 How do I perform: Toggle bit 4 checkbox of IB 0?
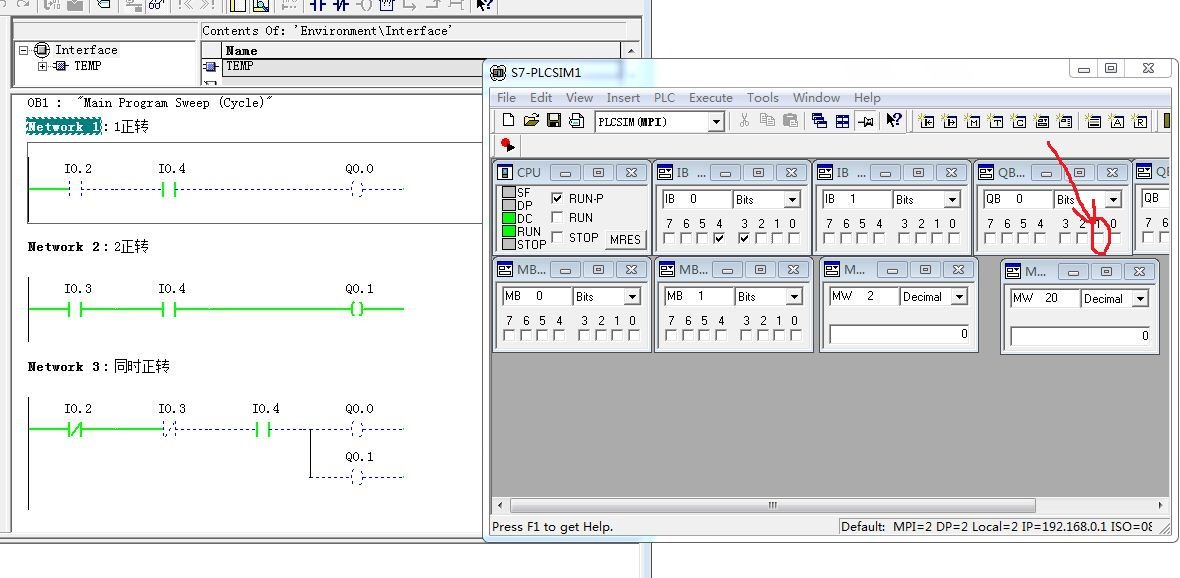[x=719, y=239]
